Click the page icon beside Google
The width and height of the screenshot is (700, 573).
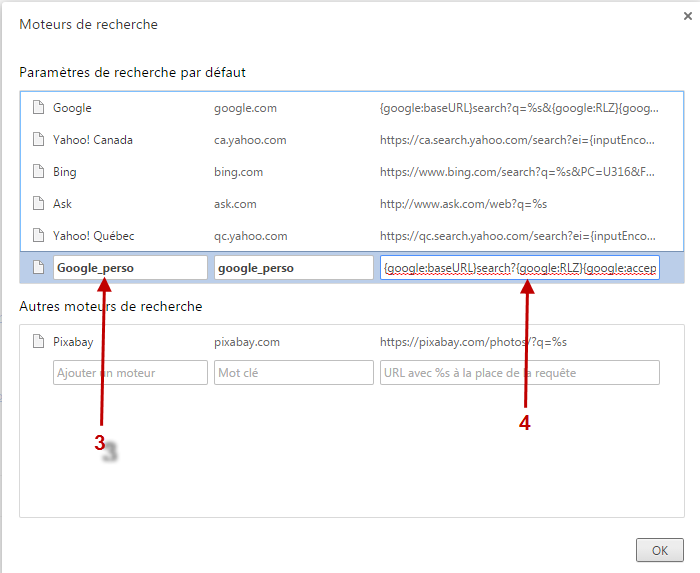point(39,108)
